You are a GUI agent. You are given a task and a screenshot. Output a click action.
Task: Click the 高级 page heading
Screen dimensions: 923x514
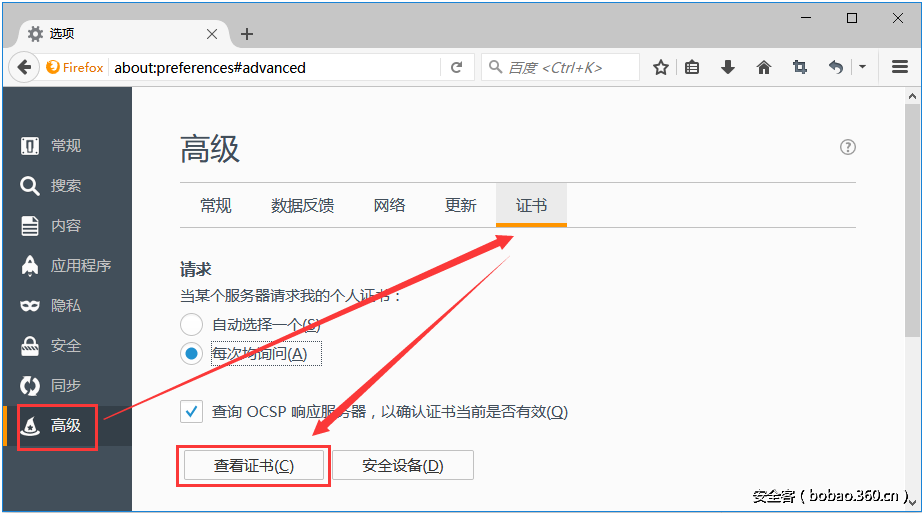(210, 148)
